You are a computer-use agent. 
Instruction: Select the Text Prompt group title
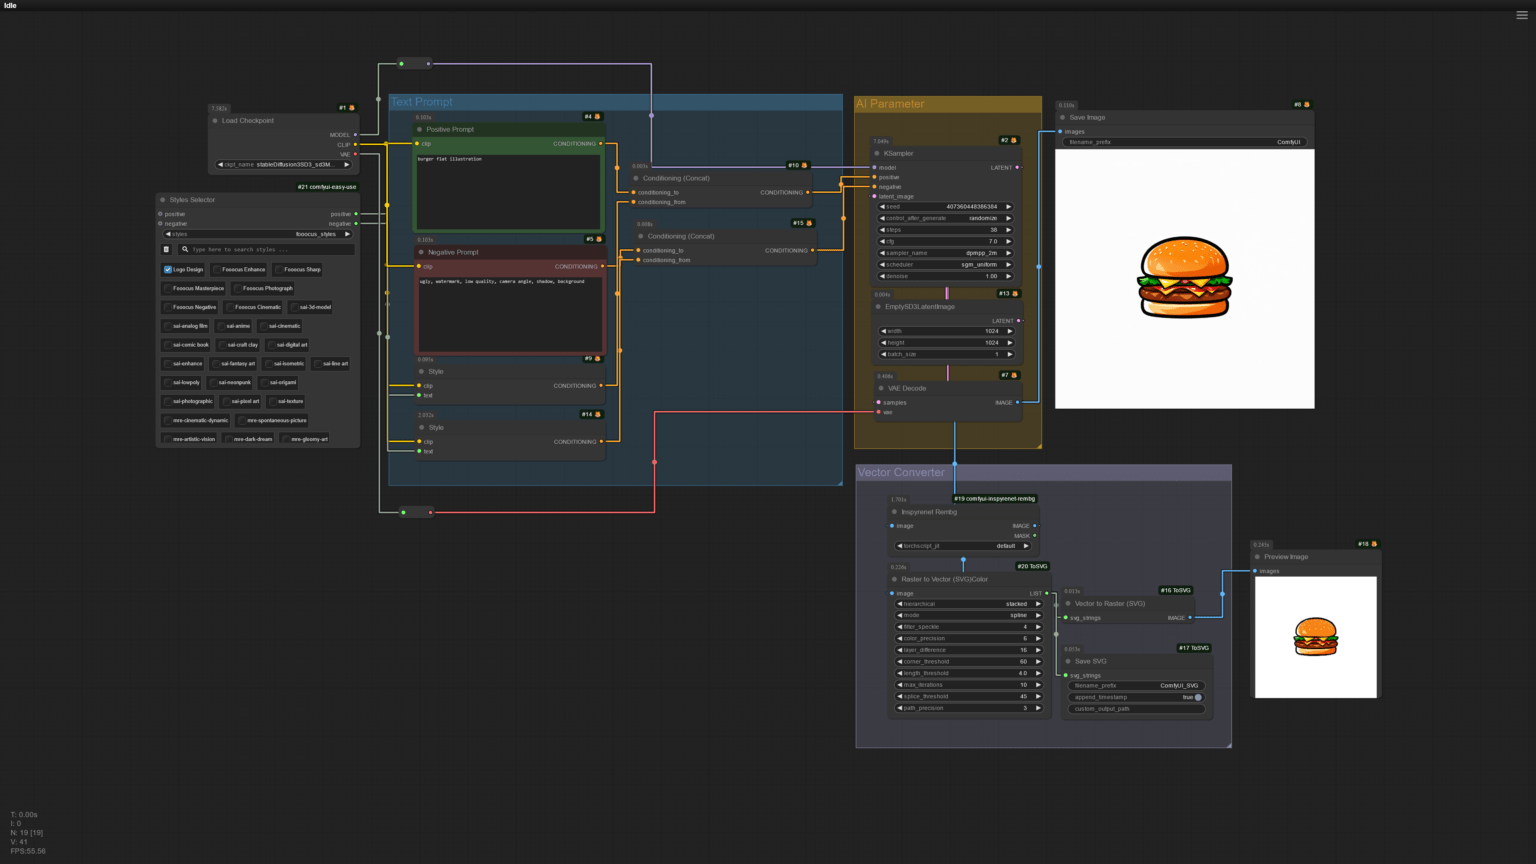421,102
